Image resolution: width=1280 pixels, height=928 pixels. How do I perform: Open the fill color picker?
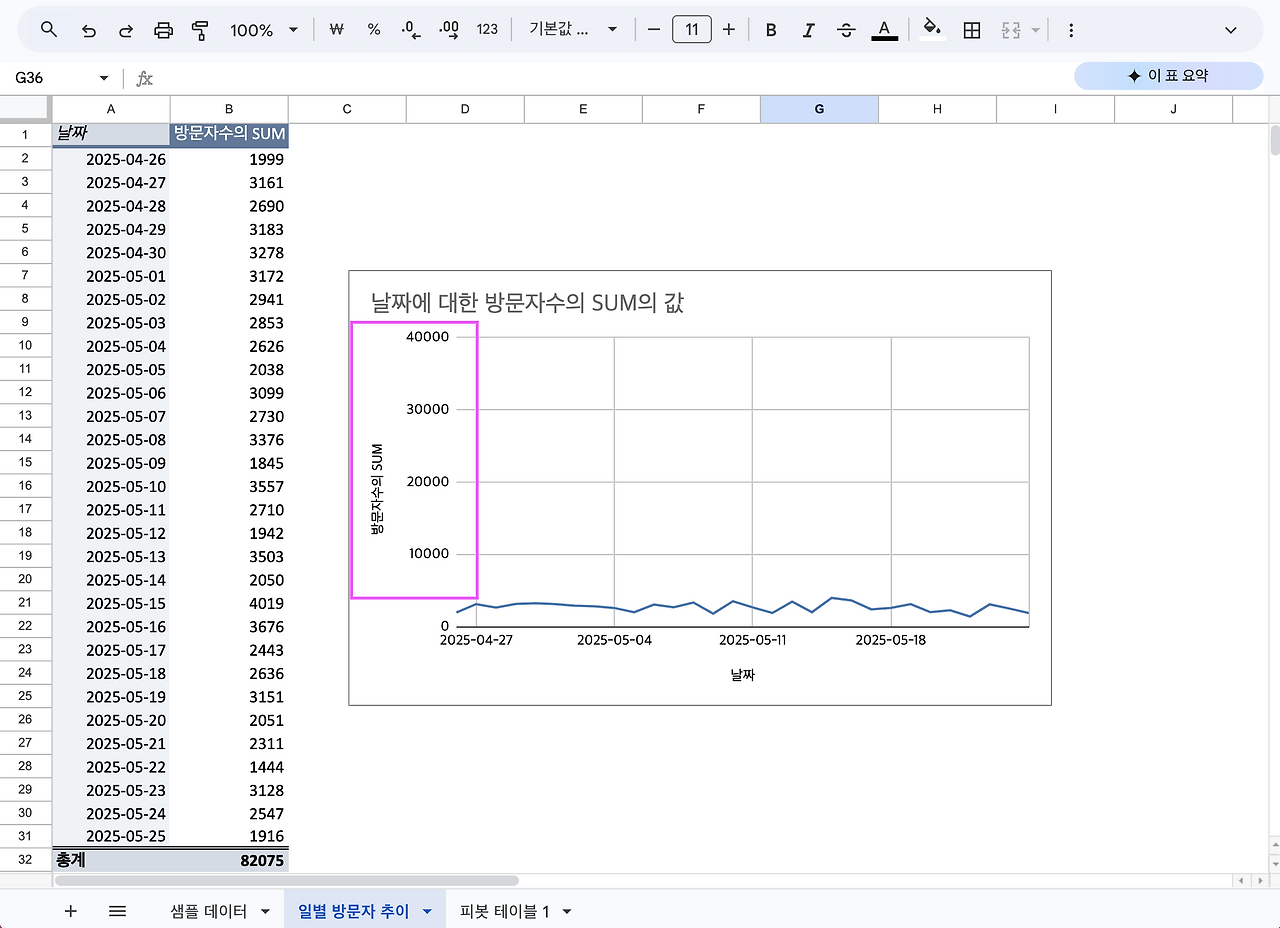coord(930,30)
